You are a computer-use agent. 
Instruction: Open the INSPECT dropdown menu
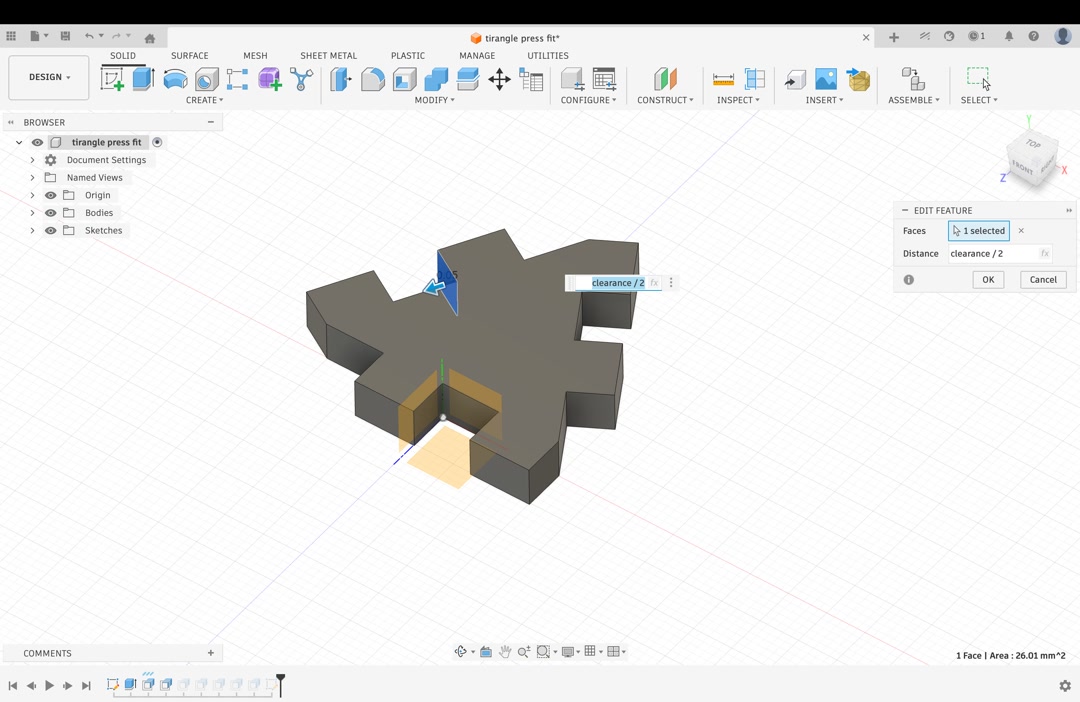point(738,100)
